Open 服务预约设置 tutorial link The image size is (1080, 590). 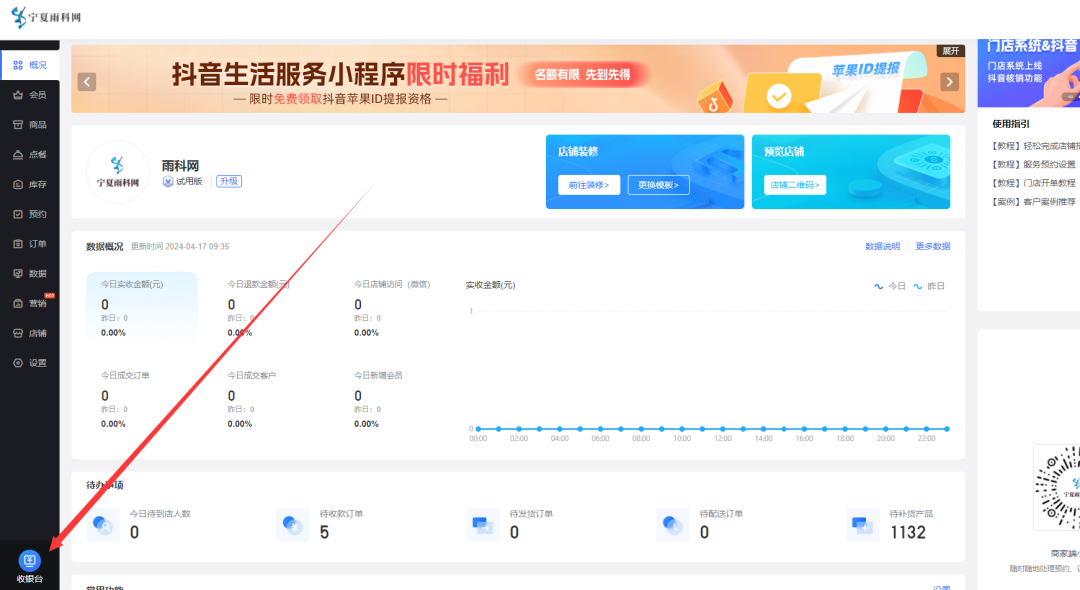point(1033,165)
